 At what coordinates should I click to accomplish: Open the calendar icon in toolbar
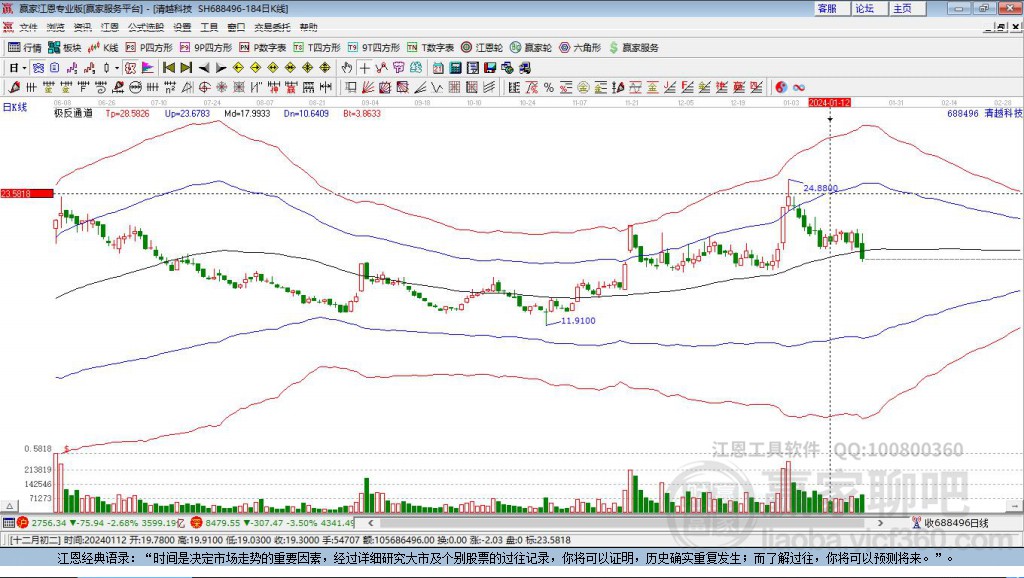point(438,68)
